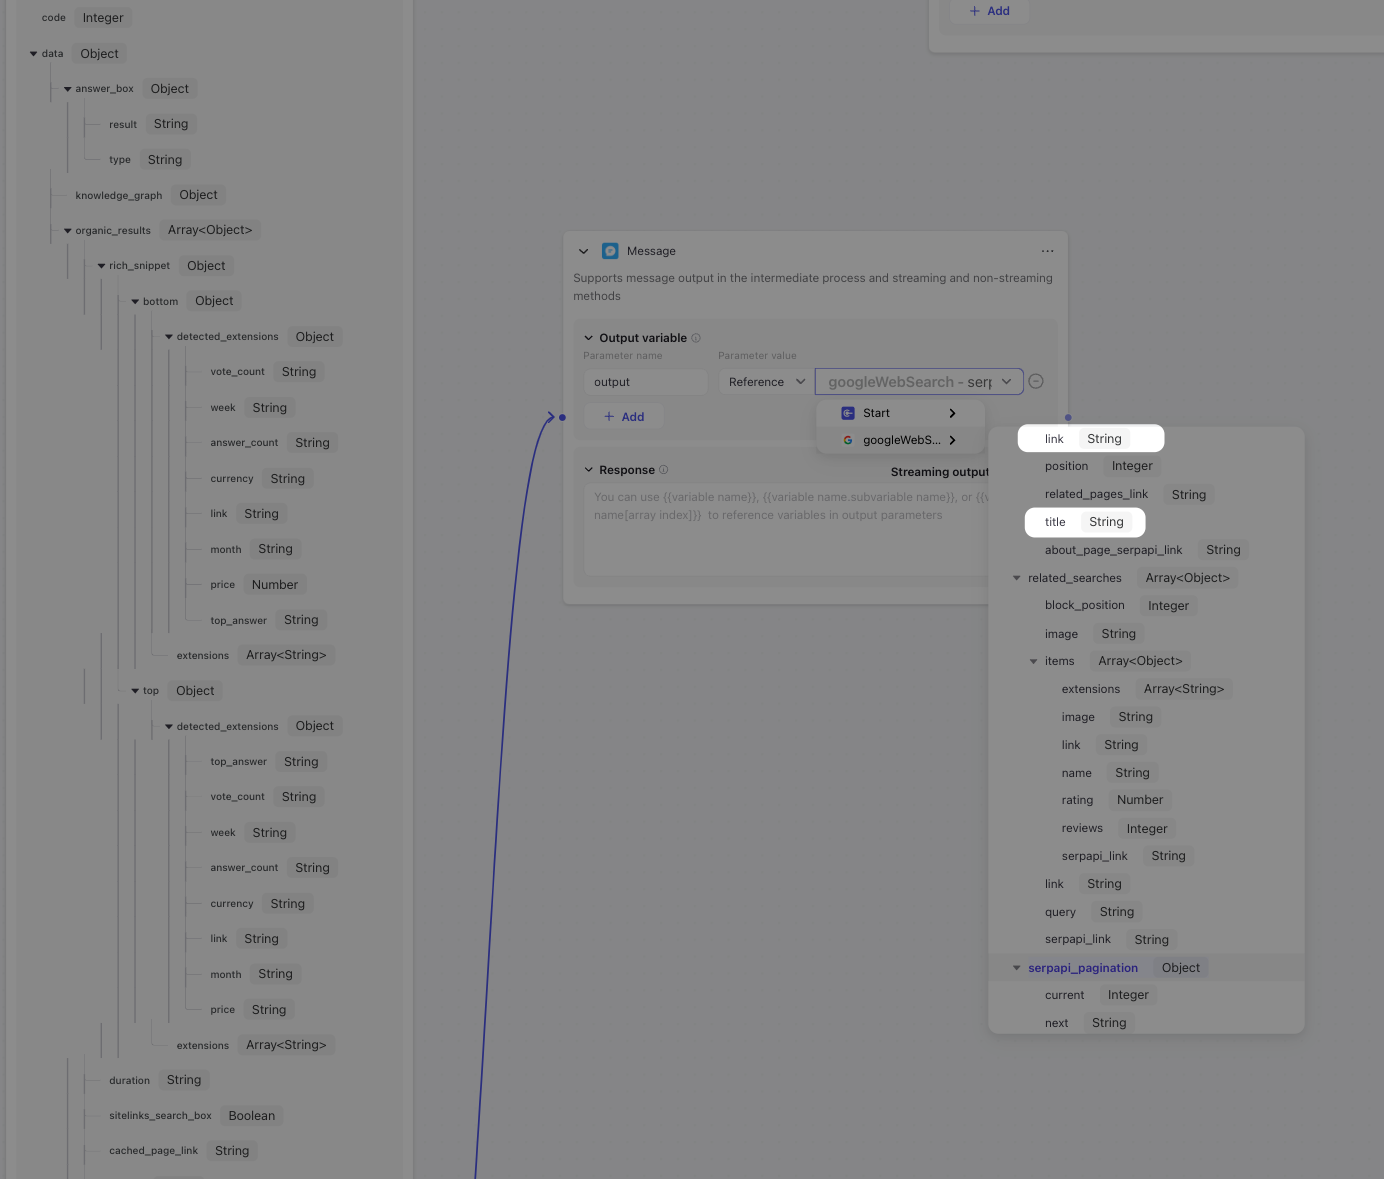This screenshot has height=1179, width=1384.
Task: Open the Message node more options menu
Action: click(x=1047, y=251)
